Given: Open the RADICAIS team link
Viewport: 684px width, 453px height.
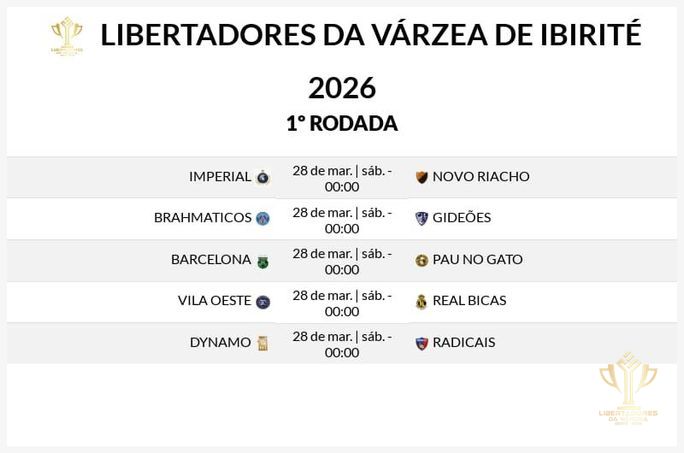Looking at the screenshot, I should 464,343.
